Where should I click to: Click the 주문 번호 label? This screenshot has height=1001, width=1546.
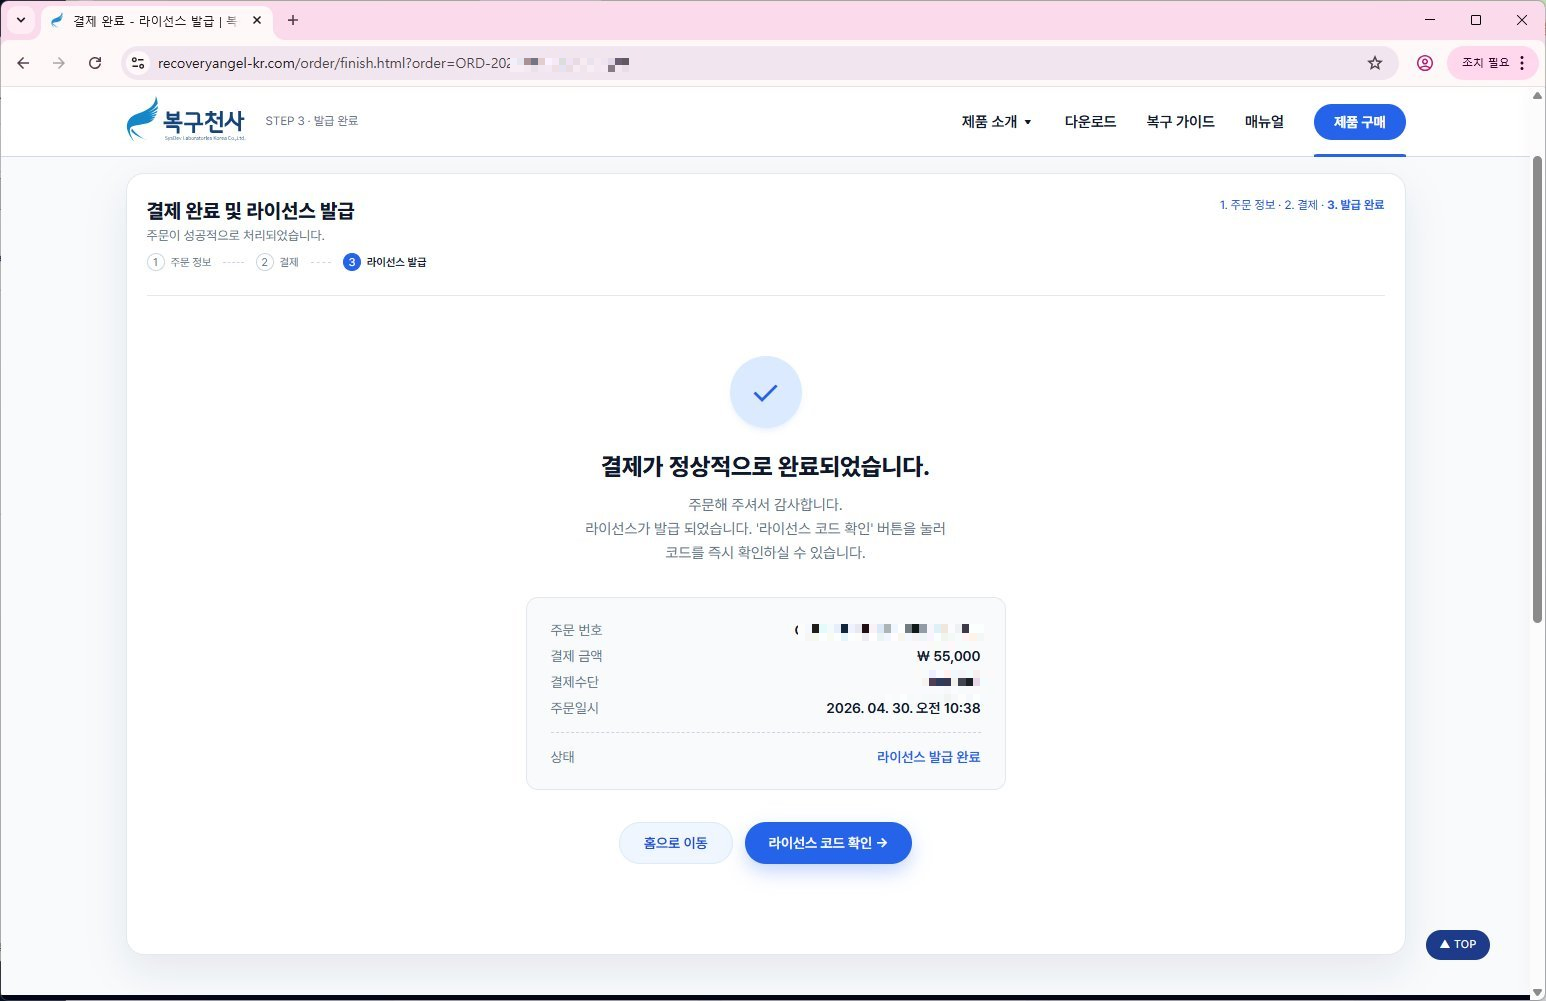point(576,630)
